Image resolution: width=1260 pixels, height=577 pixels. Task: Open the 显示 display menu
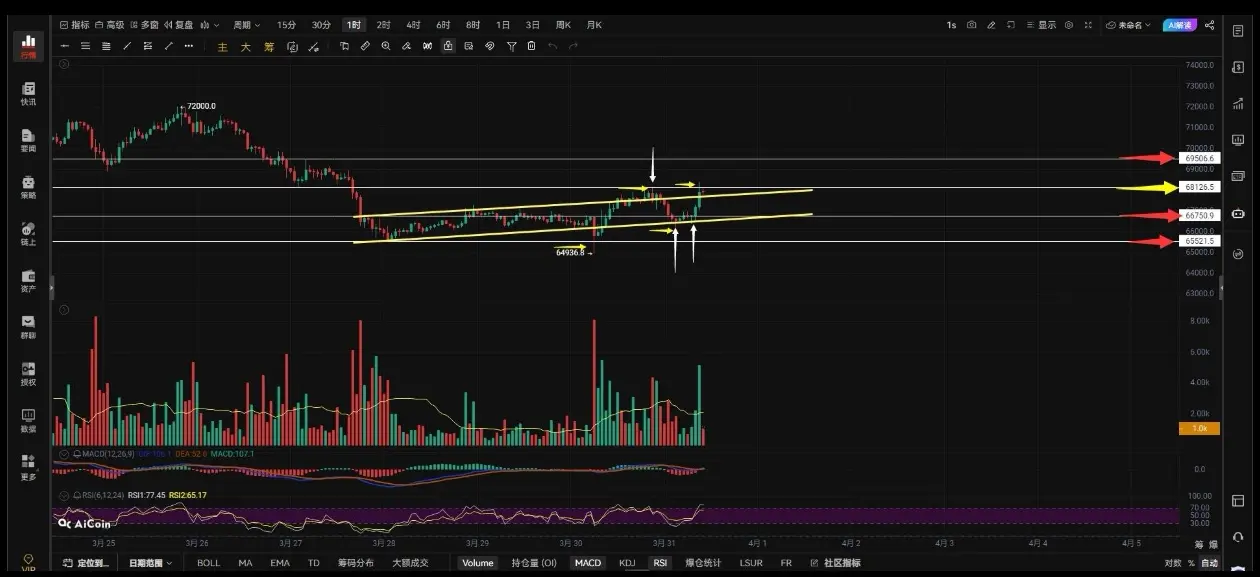click(x=1042, y=25)
